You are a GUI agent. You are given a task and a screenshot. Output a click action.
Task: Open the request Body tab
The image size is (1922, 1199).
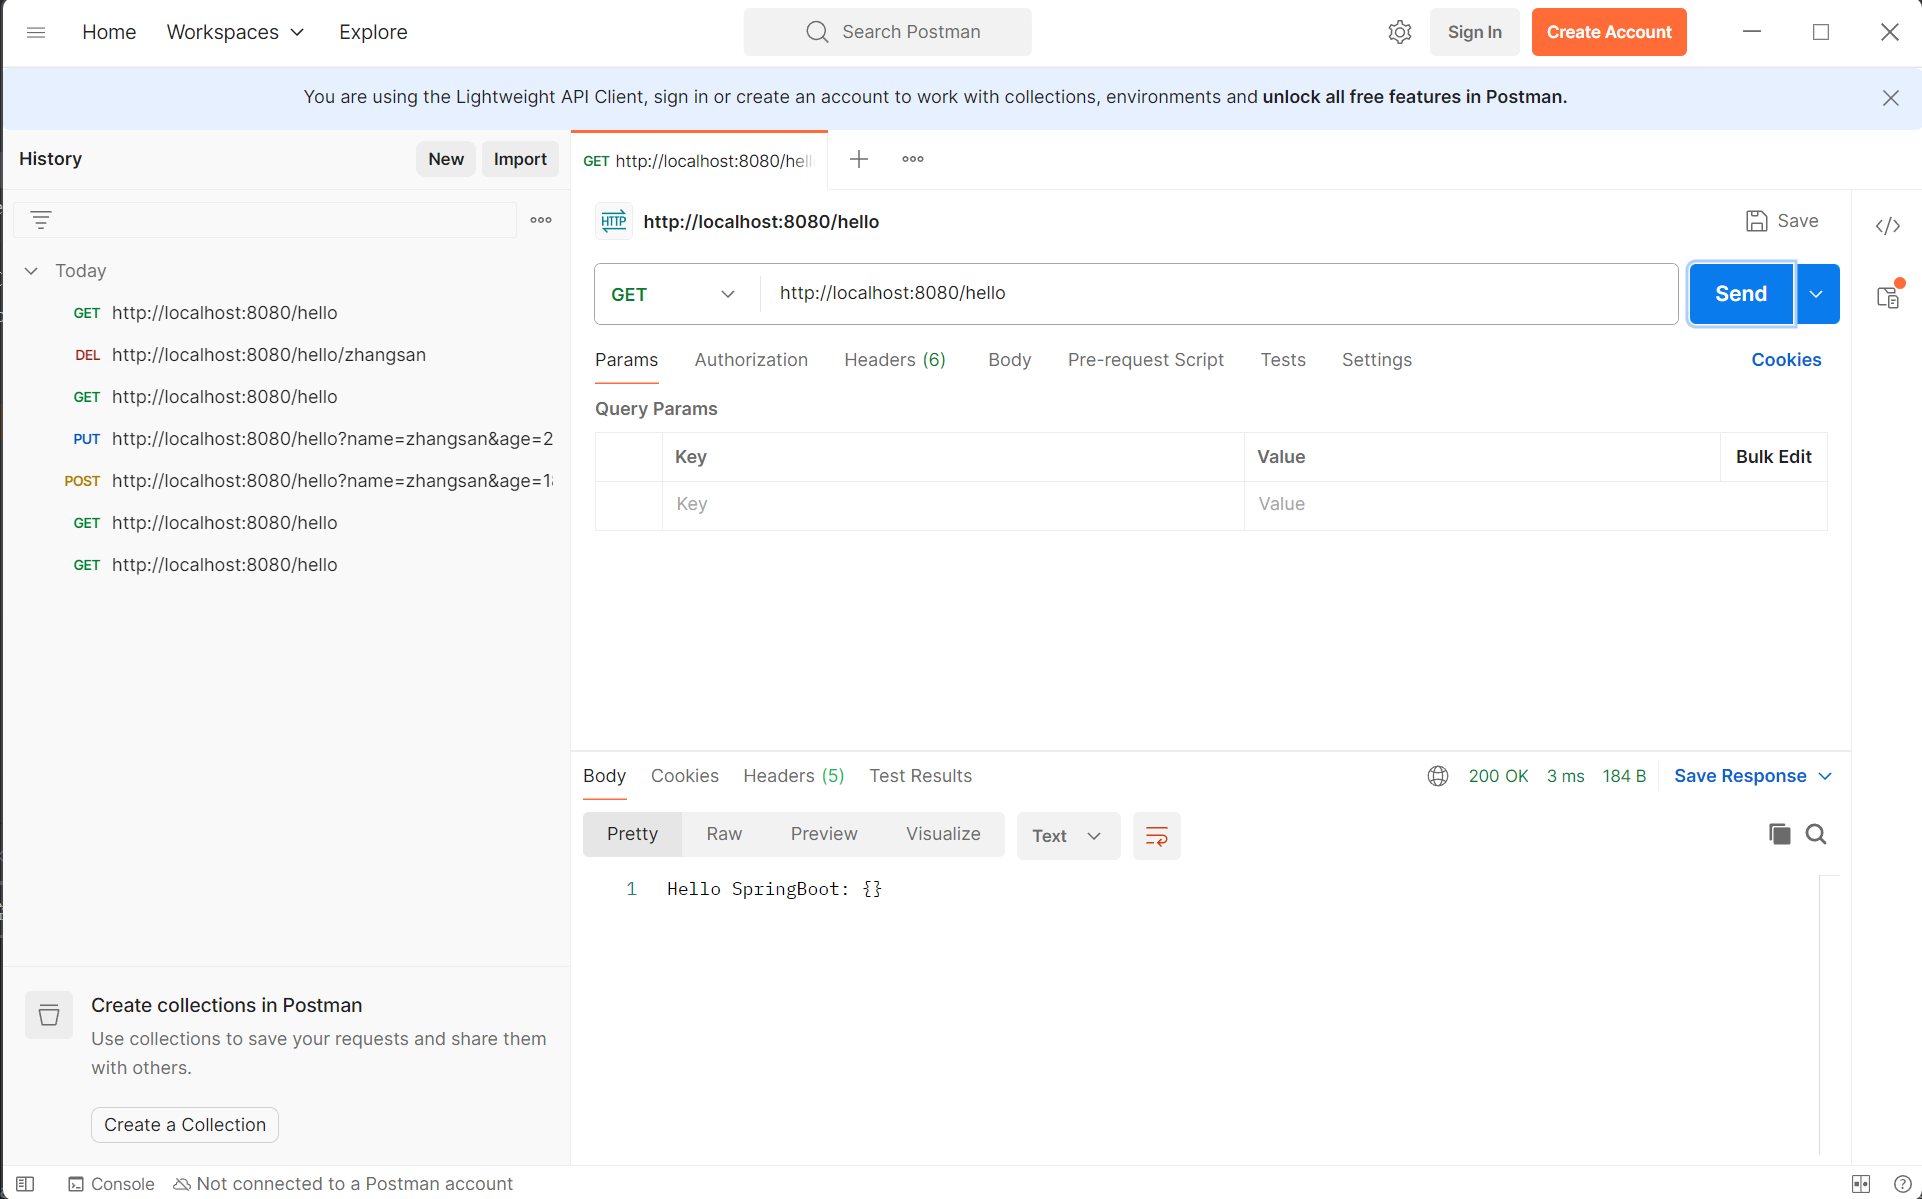pos(1009,360)
